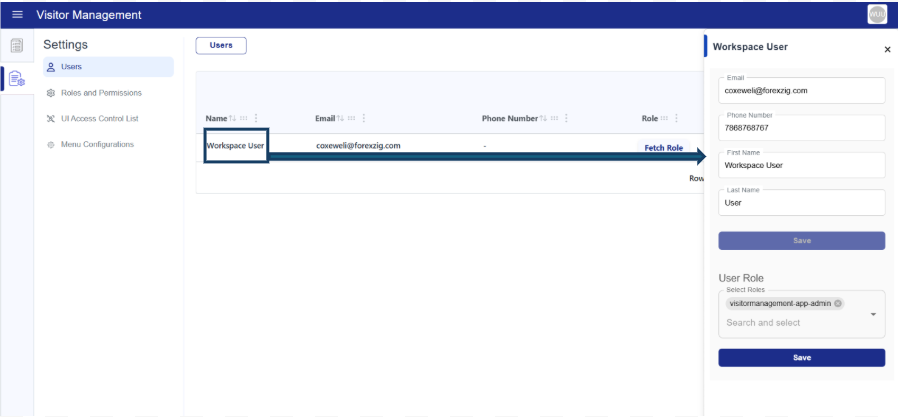Remove the visitormanagement-app-admin role chip
The height and width of the screenshot is (417, 898).
(x=838, y=304)
